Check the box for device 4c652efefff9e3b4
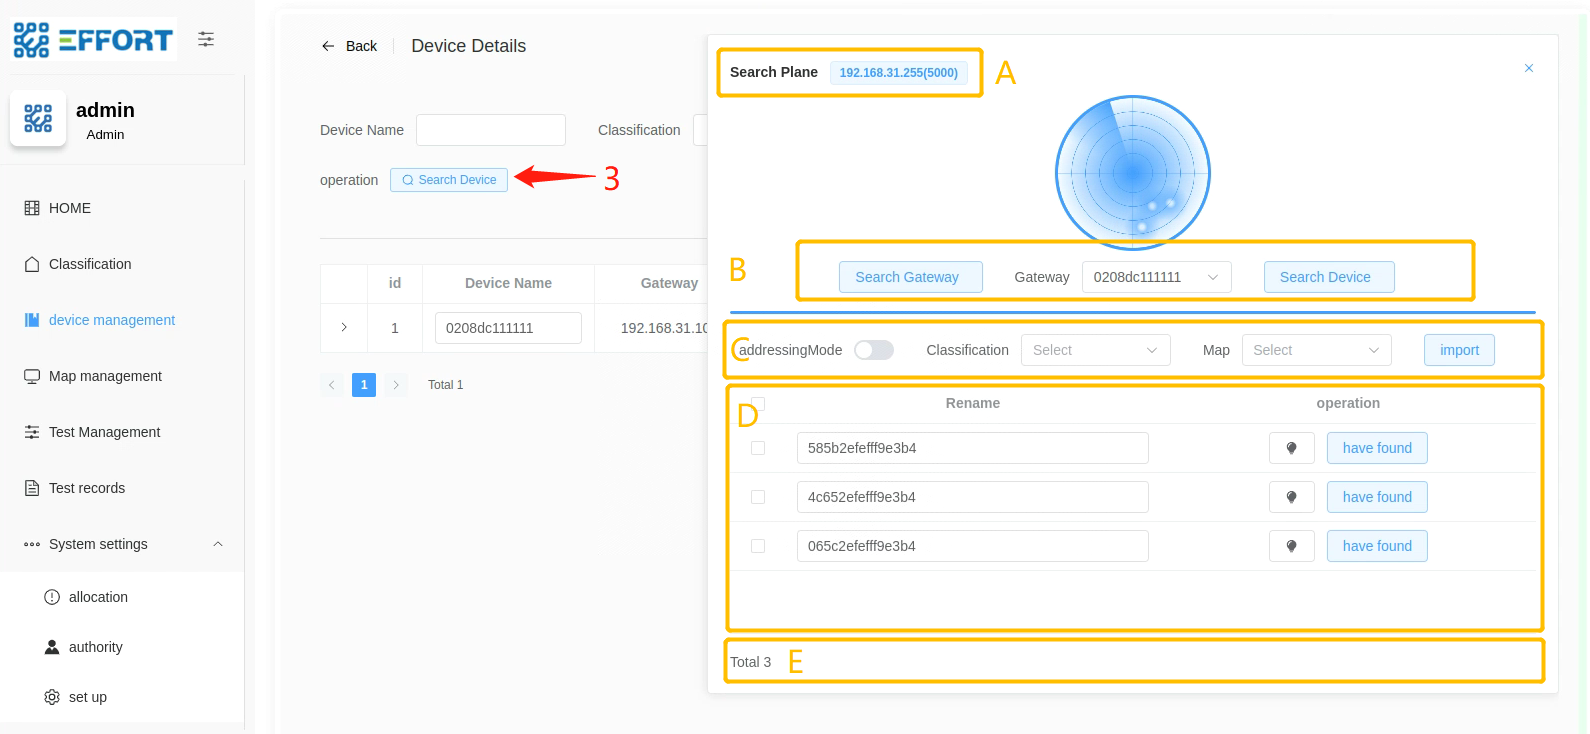 pyautogui.click(x=758, y=497)
